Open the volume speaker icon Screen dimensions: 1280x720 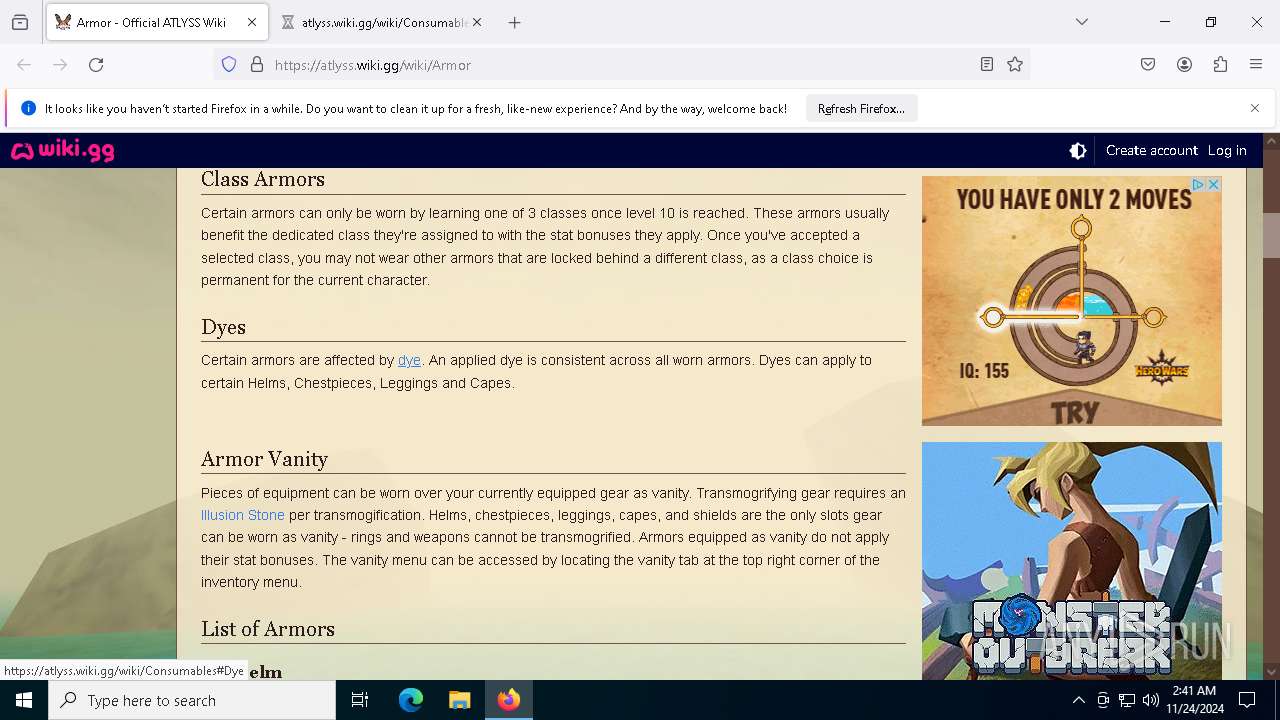tap(1151, 700)
